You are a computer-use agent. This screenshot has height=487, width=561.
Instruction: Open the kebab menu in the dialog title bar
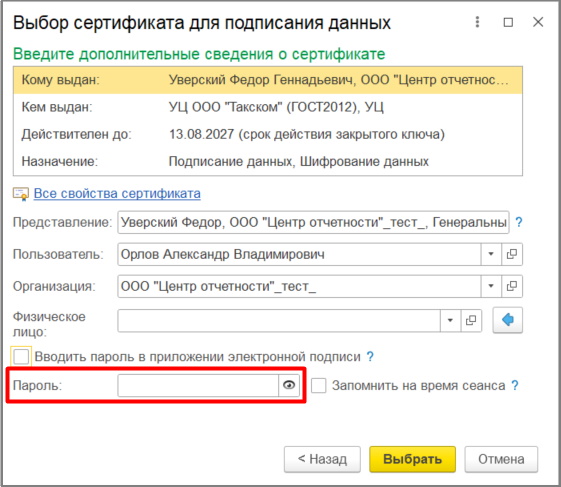click(477, 22)
